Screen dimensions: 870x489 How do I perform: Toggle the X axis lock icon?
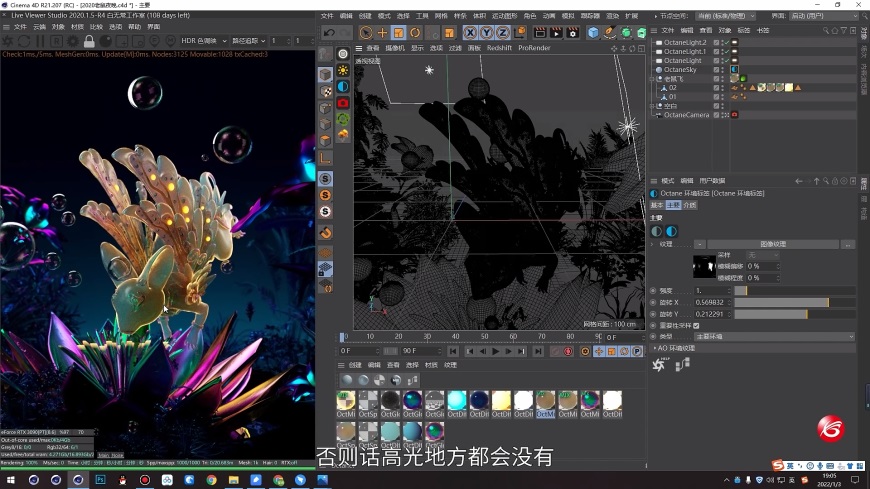point(470,33)
